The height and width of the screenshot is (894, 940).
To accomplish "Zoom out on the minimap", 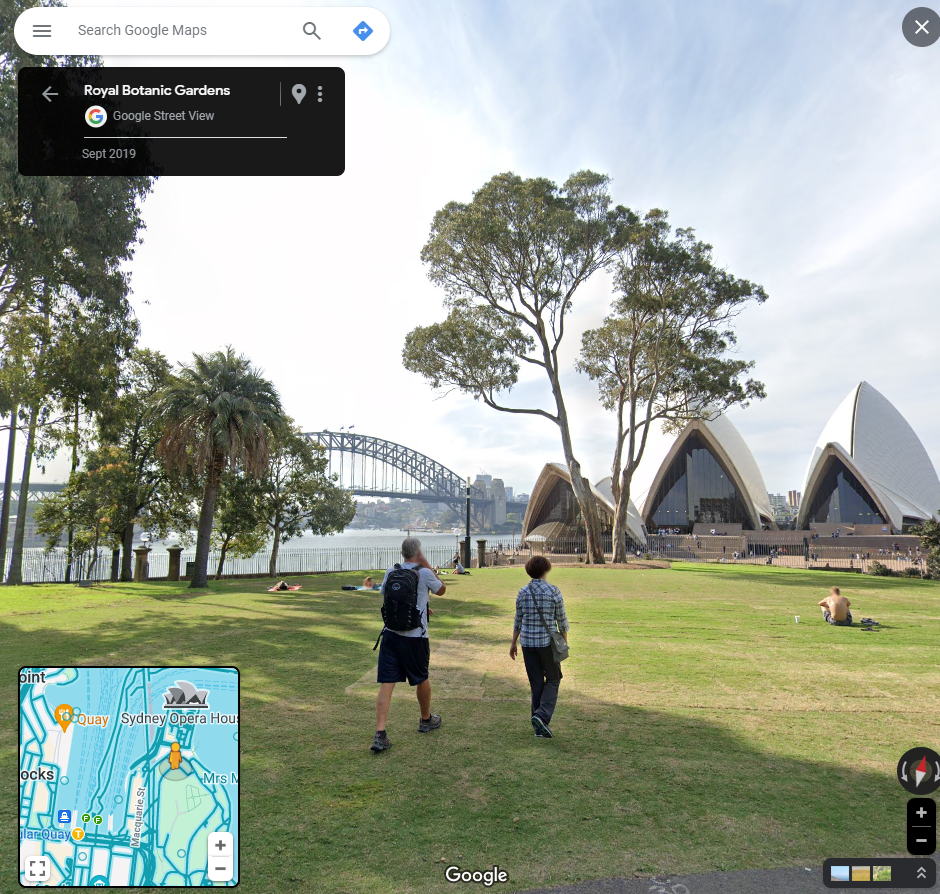I will (220, 868).
